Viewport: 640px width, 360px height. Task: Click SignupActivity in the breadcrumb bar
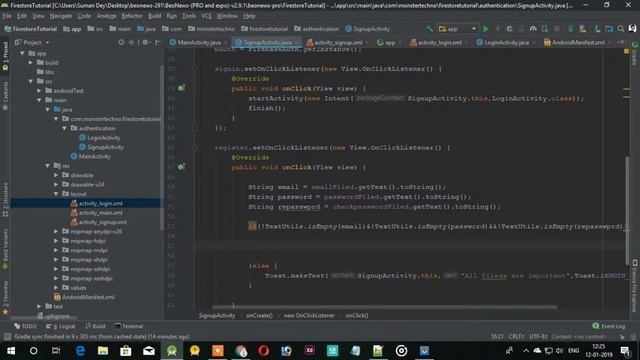coord(217,316)
